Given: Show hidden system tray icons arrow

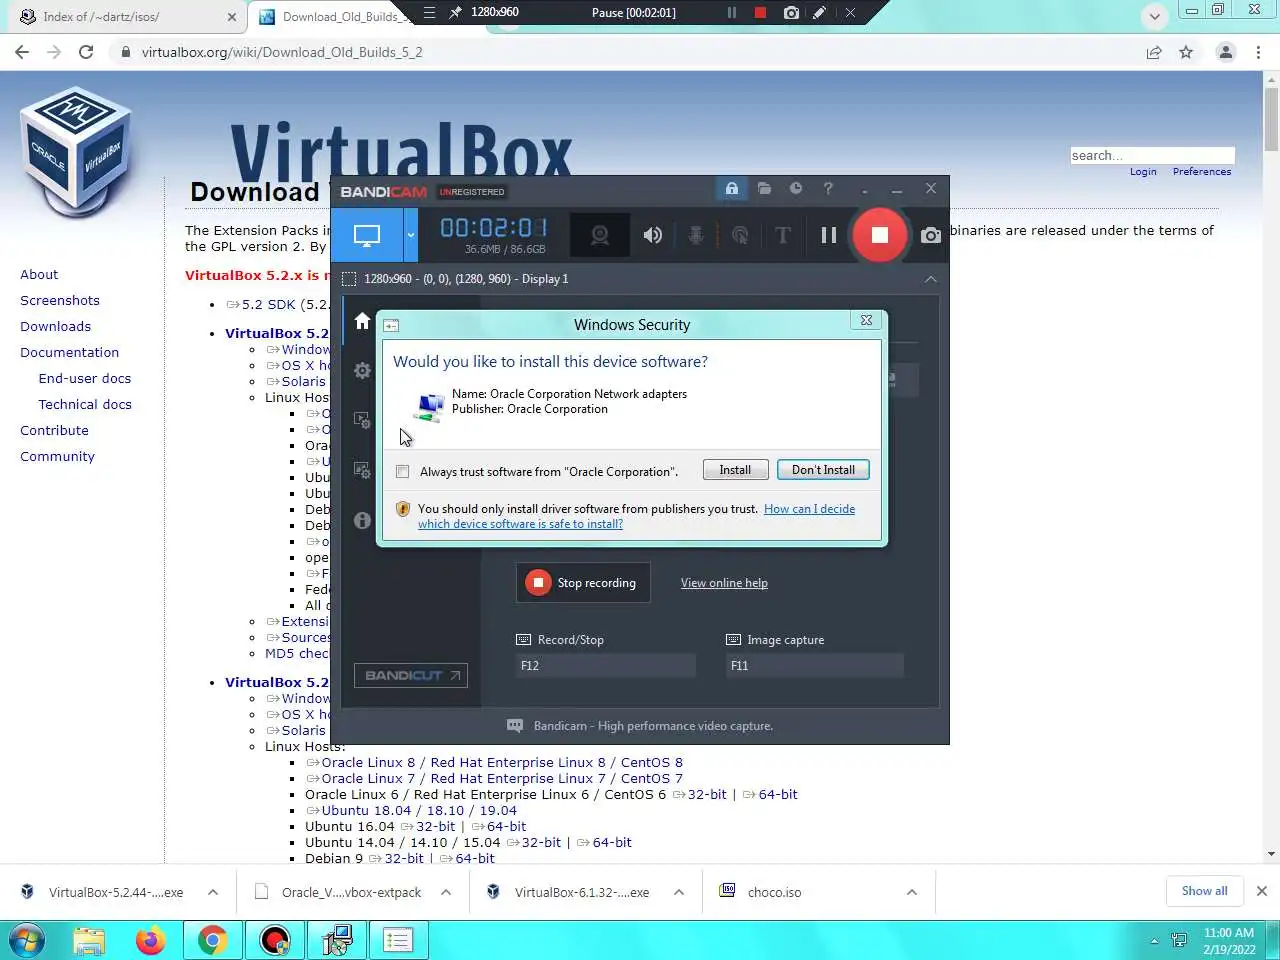Looking at the screenshot, I should tap(1154, 941).
